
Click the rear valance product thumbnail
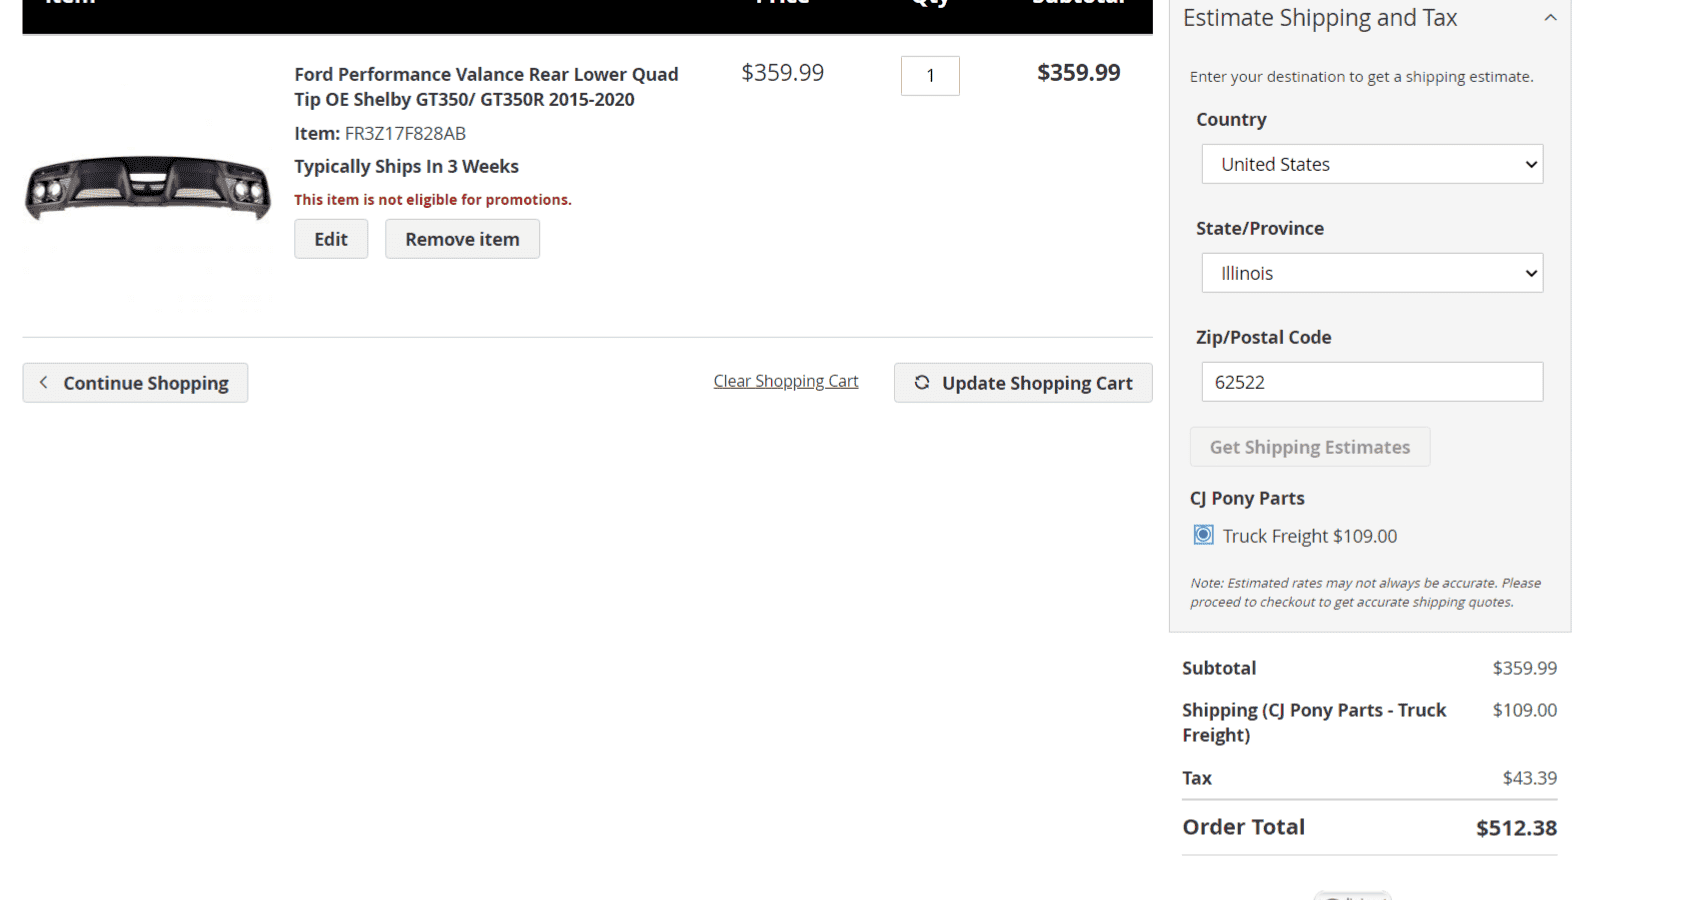148,188
